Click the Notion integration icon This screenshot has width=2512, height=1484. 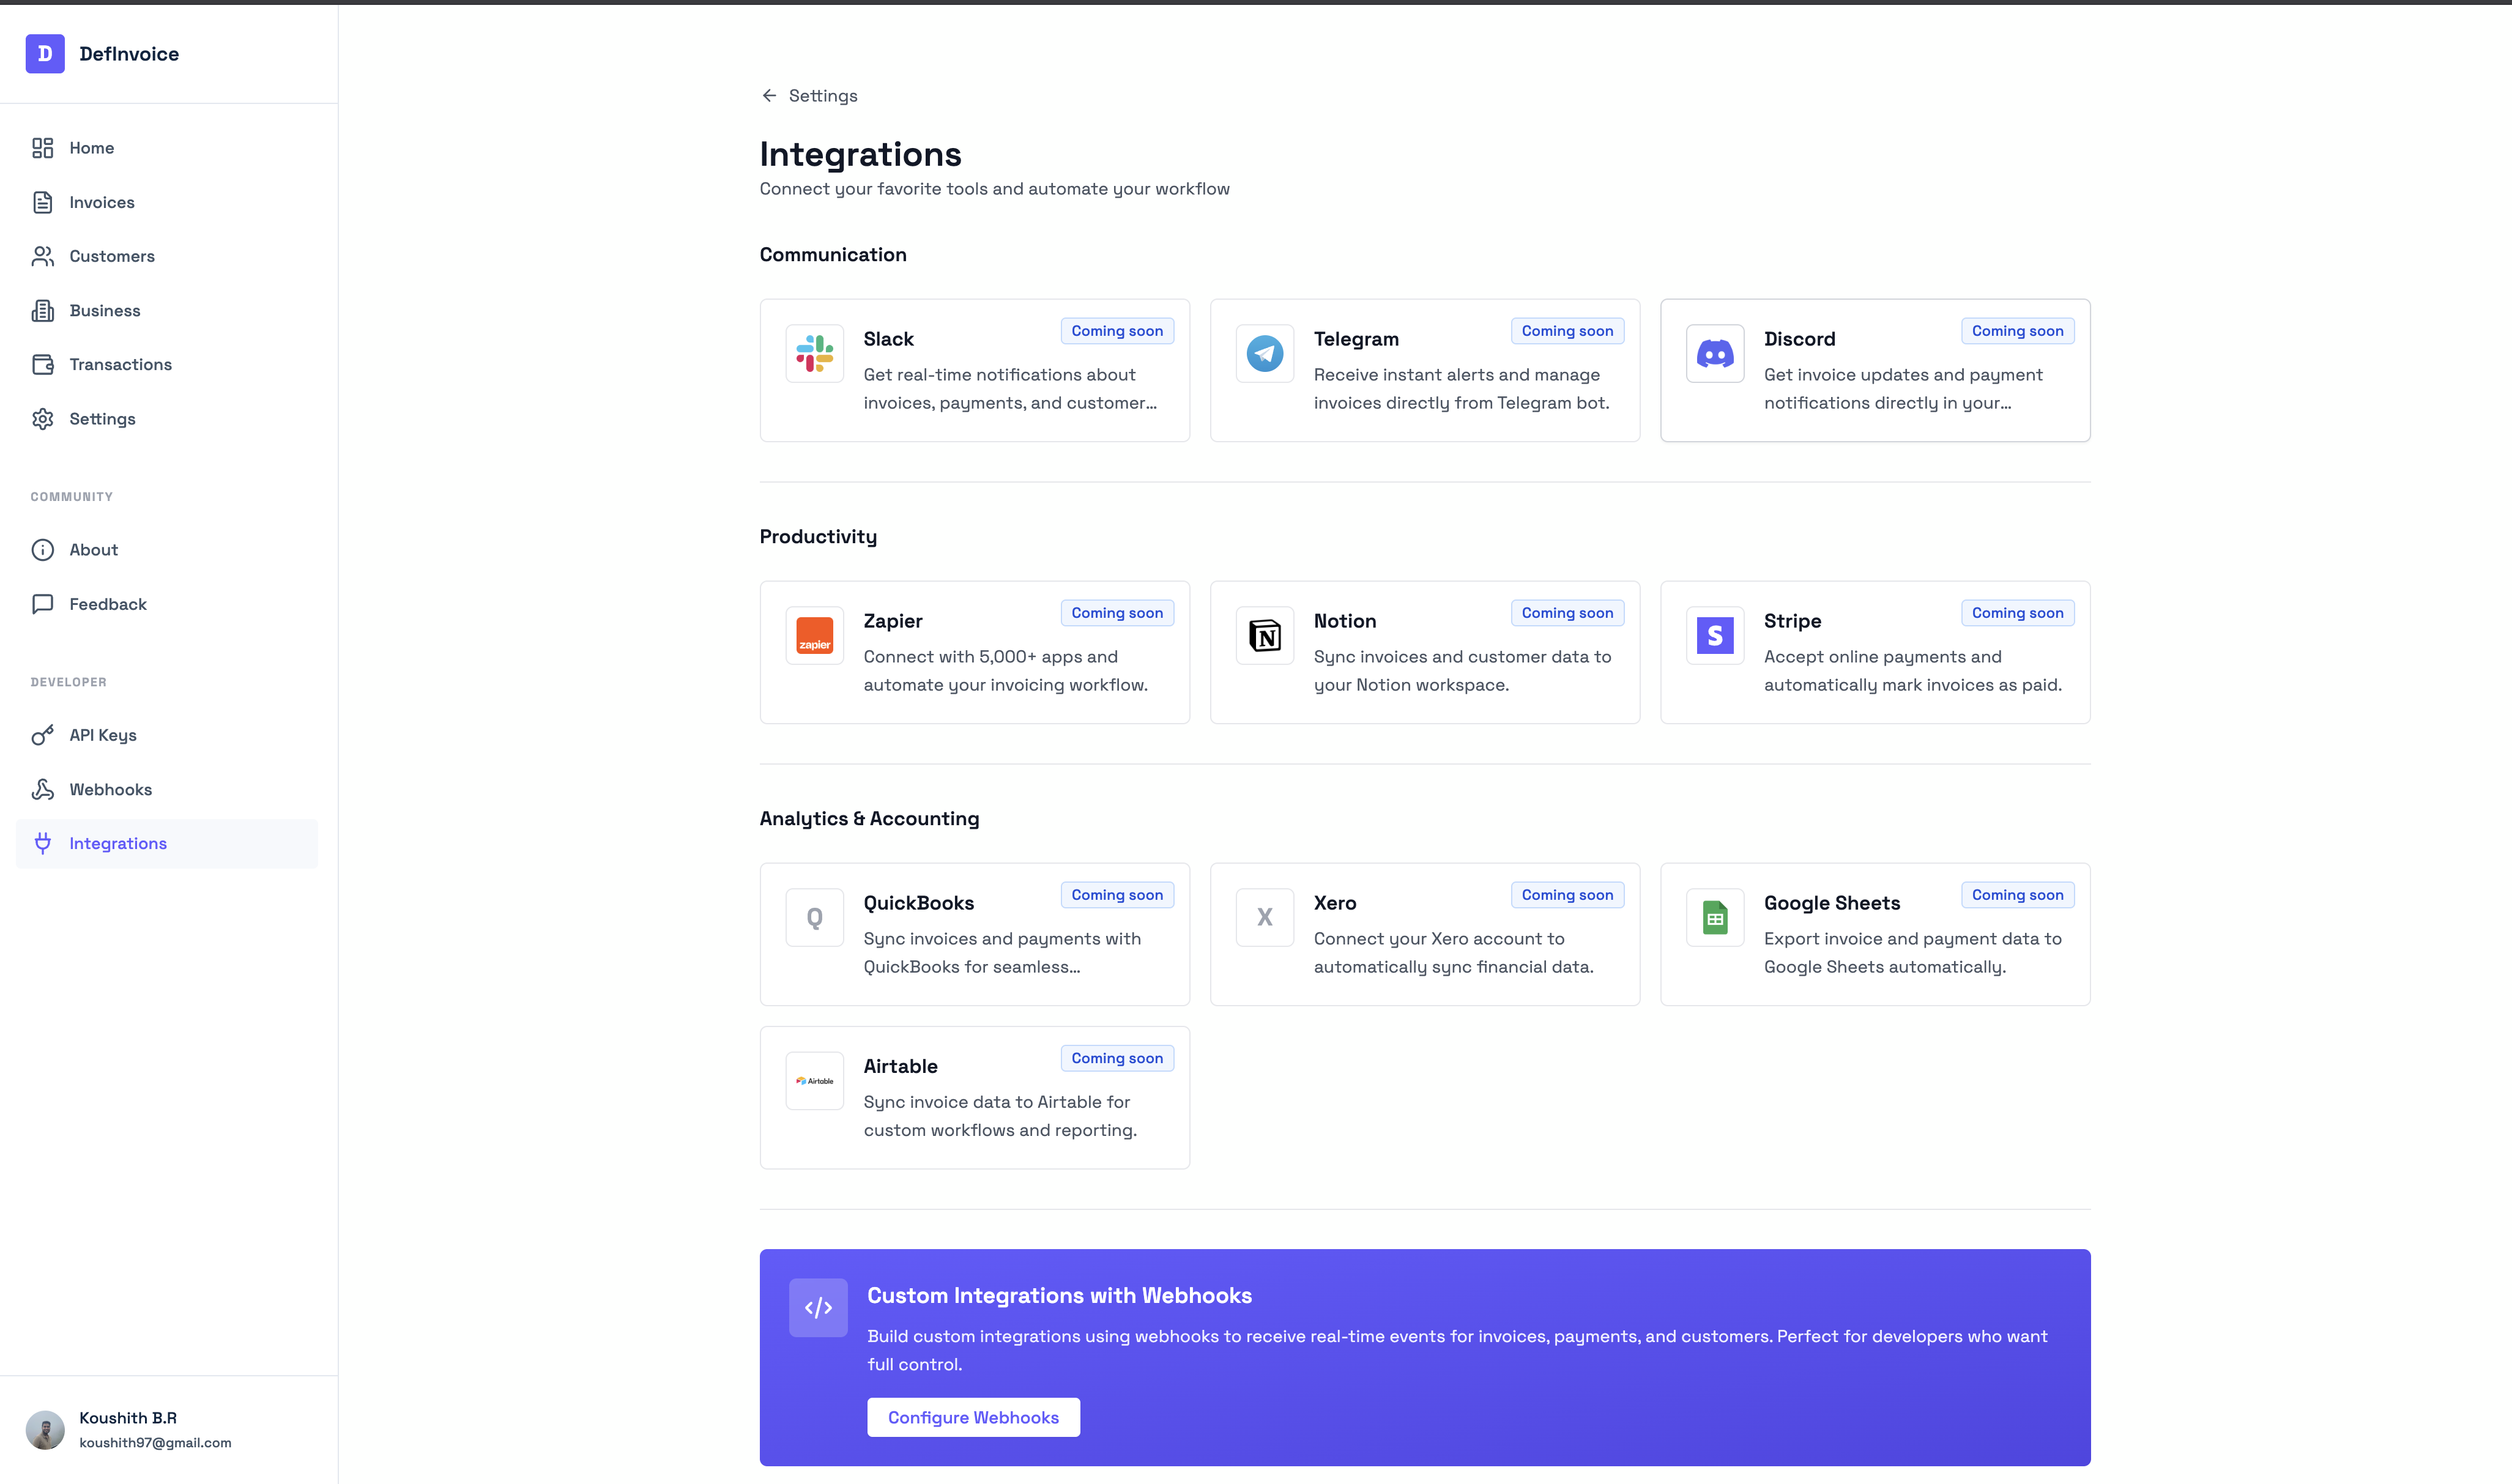[x=1264, y=635]
